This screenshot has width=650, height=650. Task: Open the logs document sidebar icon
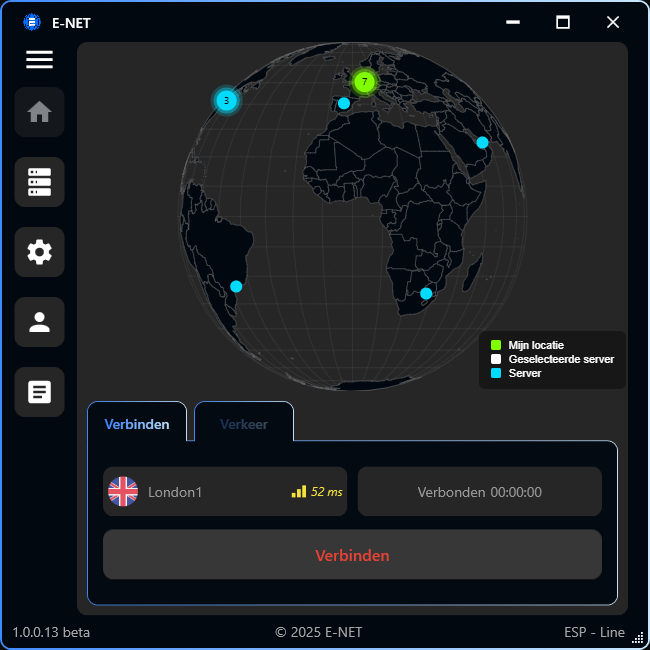click(x=40, y=392)
